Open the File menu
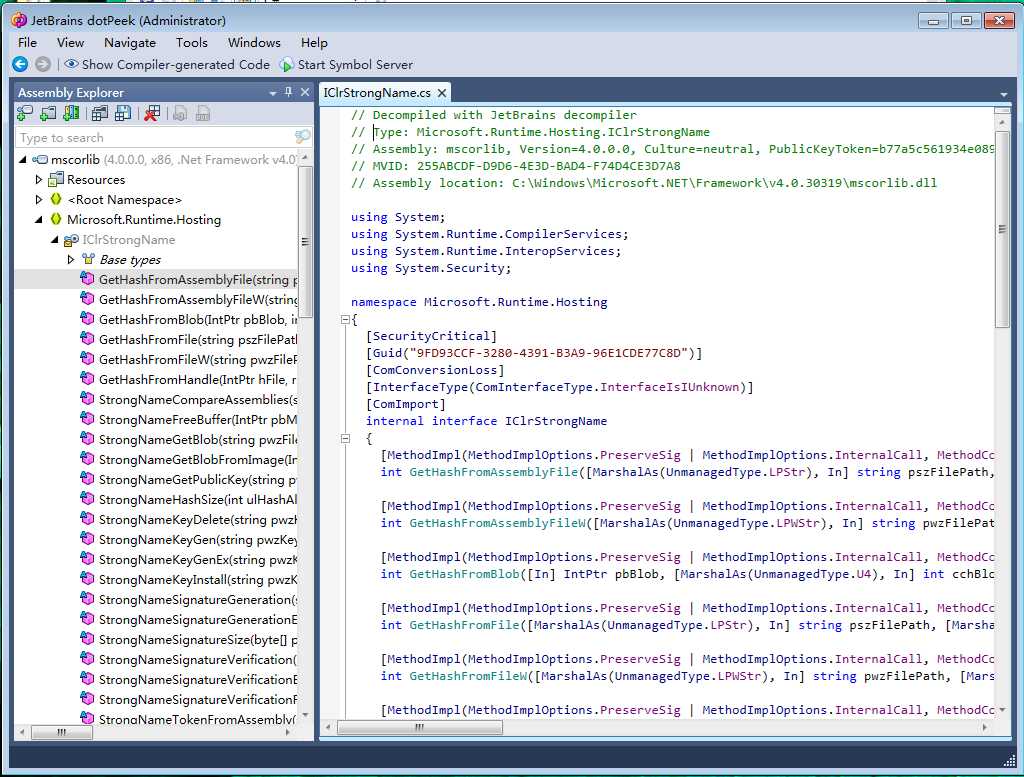 [x=27, y=42]
